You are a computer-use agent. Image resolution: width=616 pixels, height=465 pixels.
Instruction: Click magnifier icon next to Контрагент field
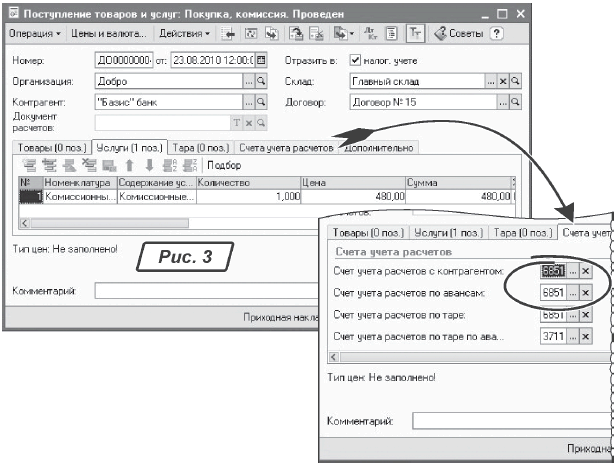coord(262,102)
